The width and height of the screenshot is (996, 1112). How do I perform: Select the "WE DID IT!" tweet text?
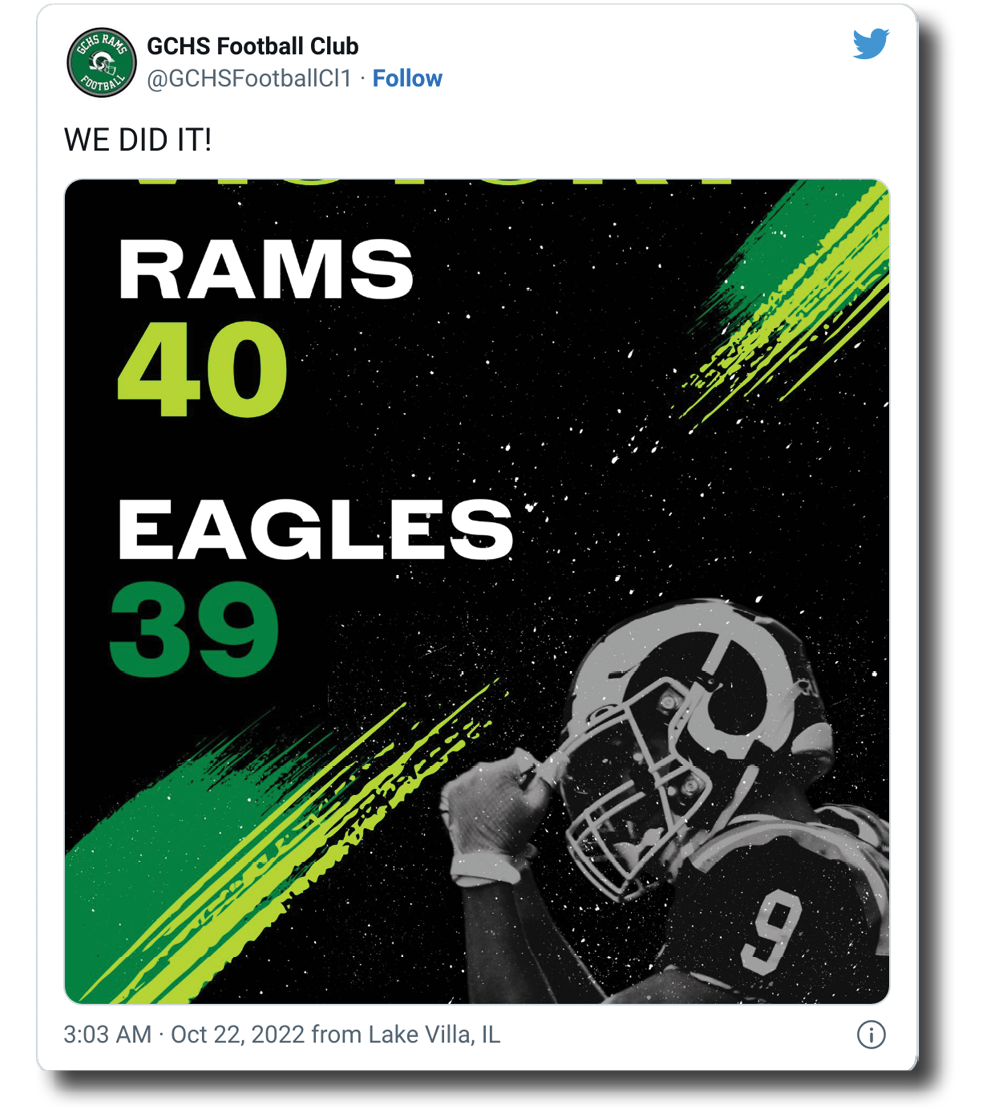tap(137, 139)
